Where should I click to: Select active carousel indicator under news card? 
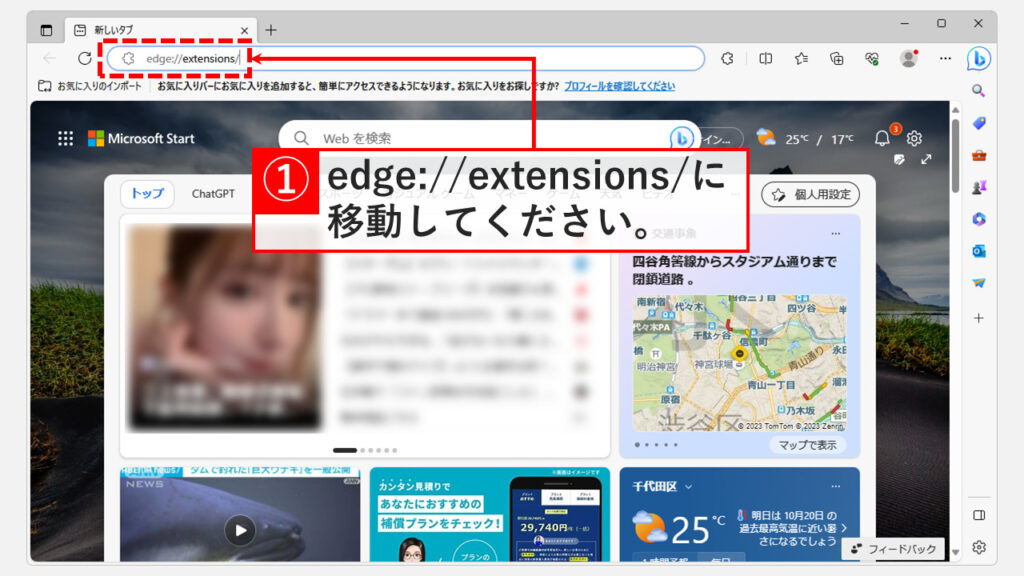coord(345,450)
